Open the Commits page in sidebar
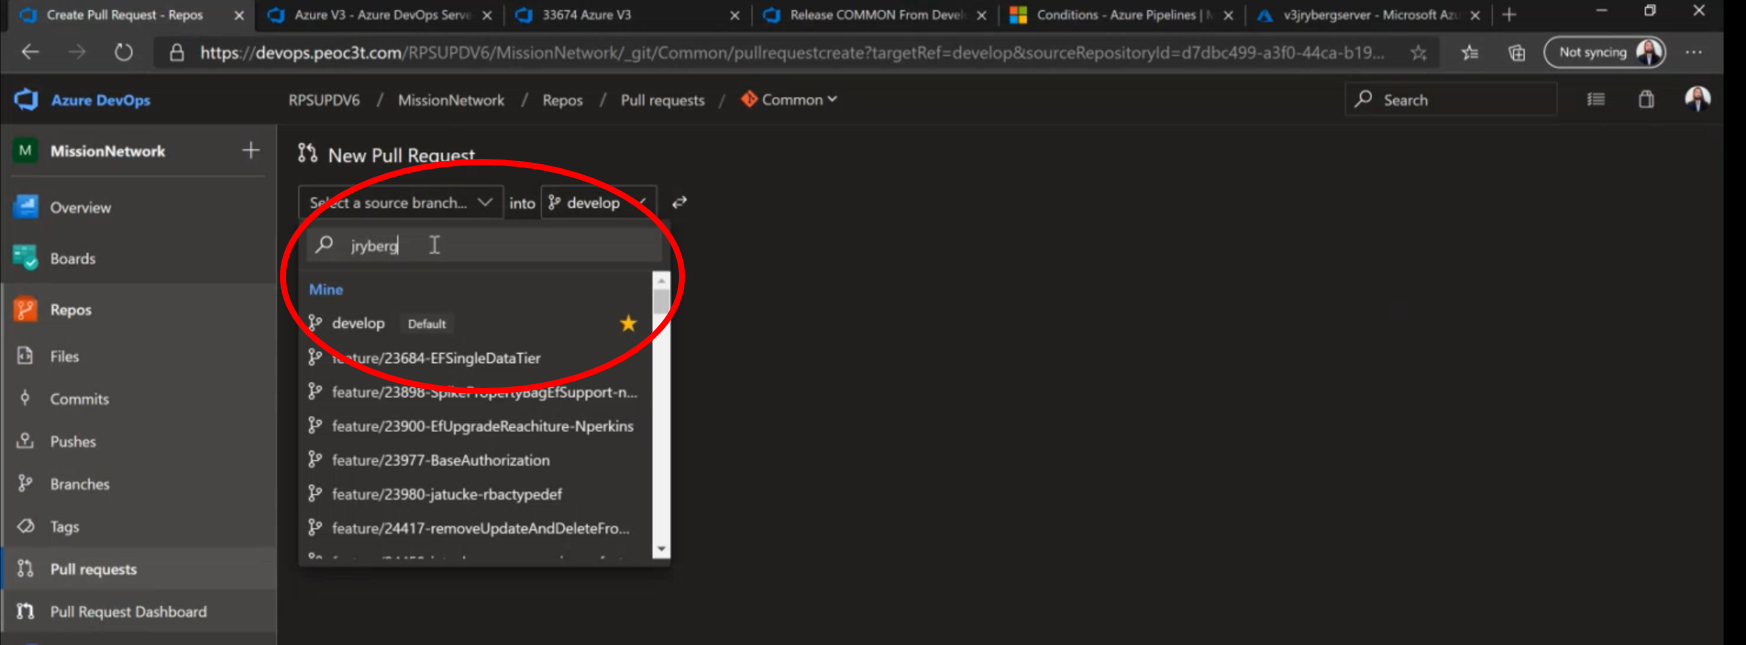The image size is (1746, 645). point(79,399)
